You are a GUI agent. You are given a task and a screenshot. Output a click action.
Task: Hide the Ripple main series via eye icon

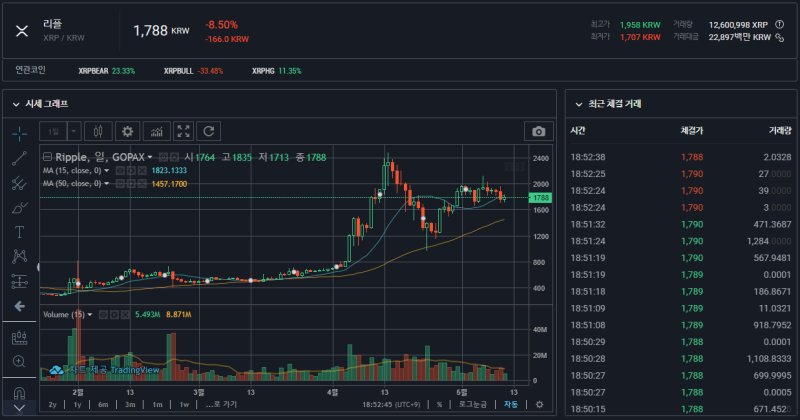pyautogui.click(x=163, y=157)
